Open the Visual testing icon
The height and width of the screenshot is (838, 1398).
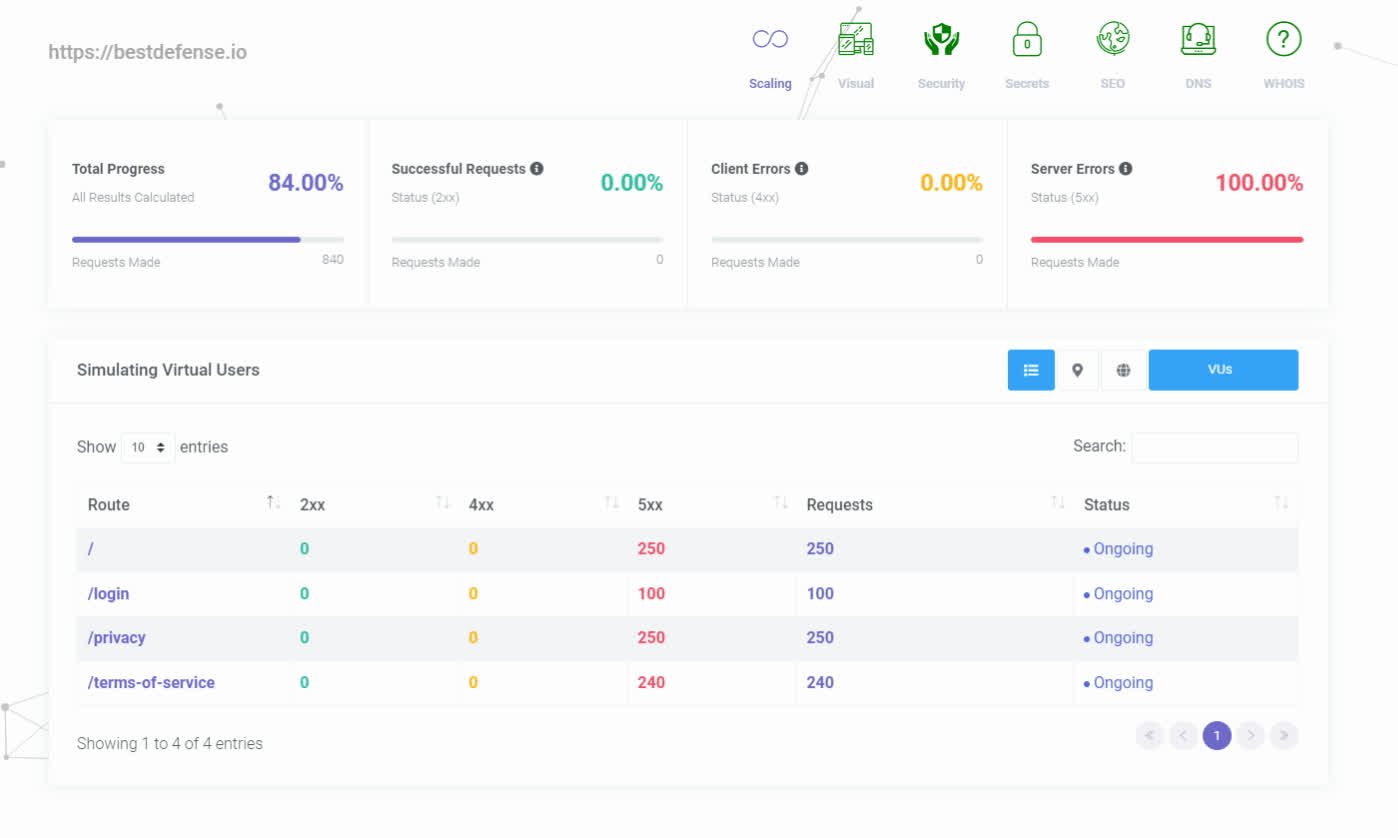point(855,41)
